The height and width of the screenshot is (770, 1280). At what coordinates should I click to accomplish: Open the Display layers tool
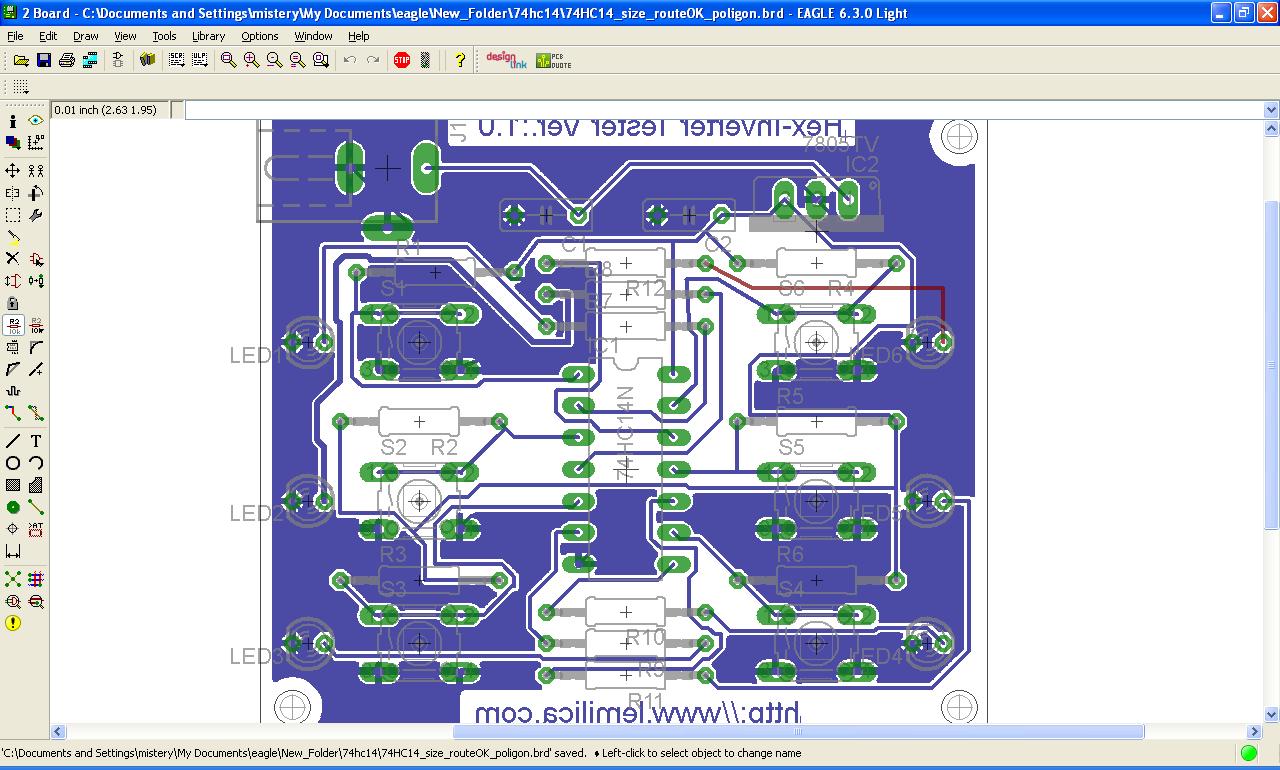(x=13, y=143)
